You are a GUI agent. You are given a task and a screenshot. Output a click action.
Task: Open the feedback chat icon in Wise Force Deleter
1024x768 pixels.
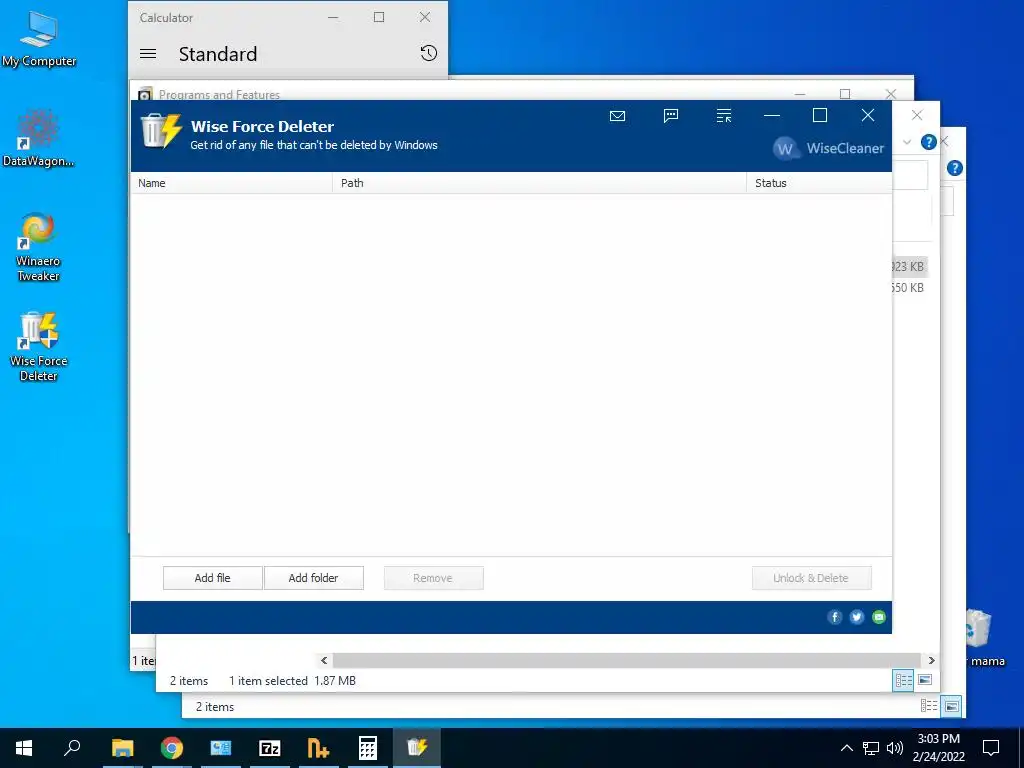pyautogui.click(x=671, y=116)
